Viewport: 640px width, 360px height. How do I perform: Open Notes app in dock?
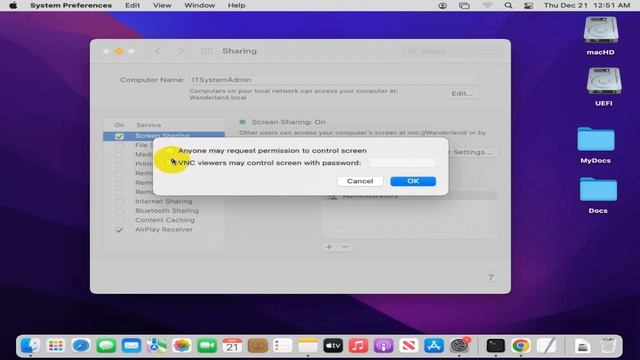(x=308, y=346)
